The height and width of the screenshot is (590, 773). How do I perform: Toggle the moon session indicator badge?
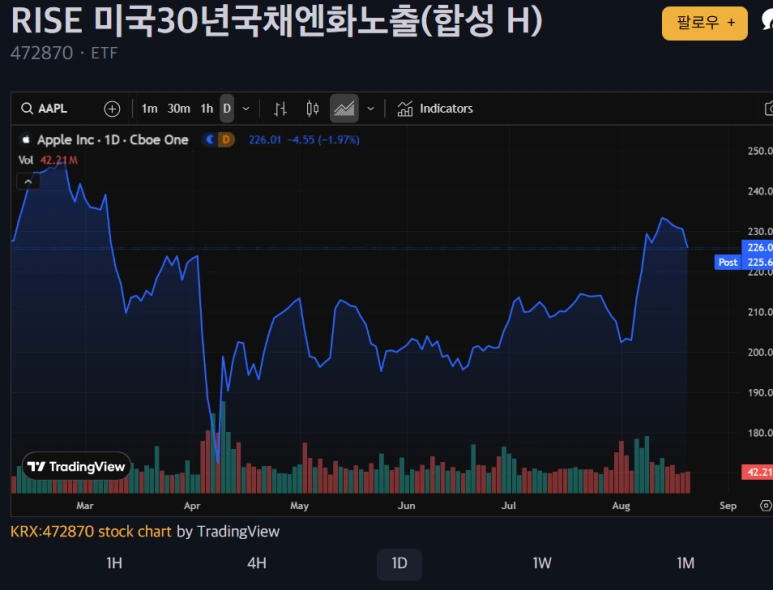tap(210, 139)
